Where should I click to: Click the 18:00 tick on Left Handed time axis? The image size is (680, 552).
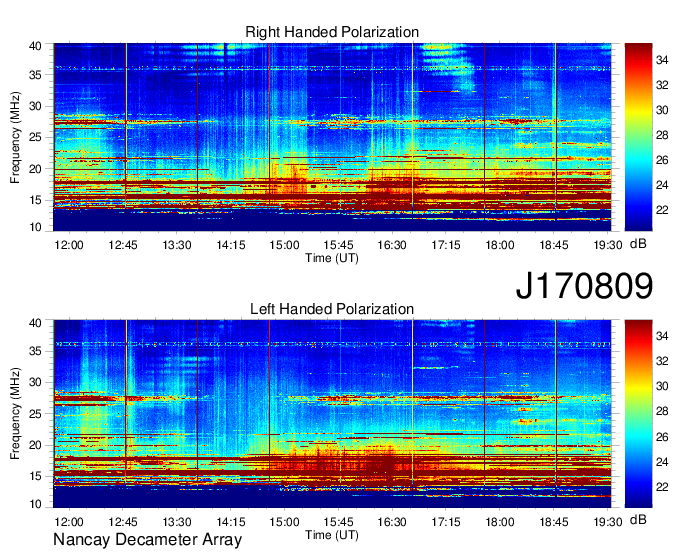[x=500, y=522]
